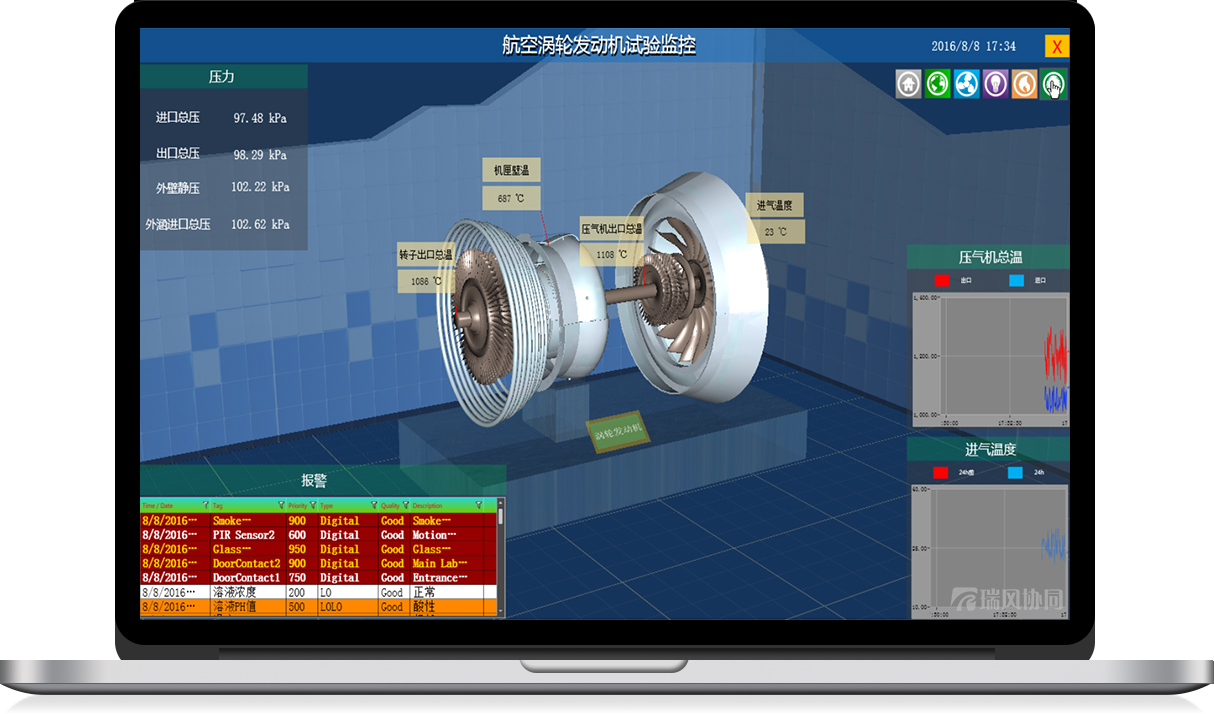
Task: Click the orange flame icon
Action: pos(1024,84)
